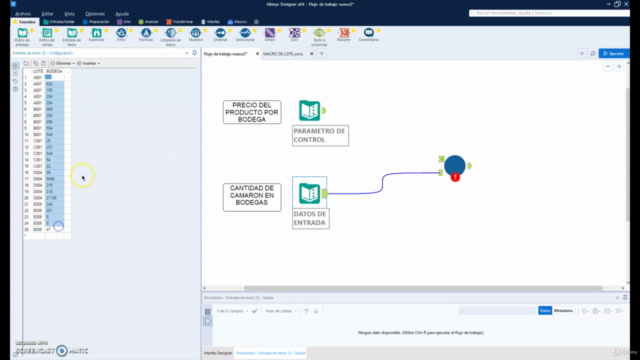Select the BODEGA column header
The width and height of the screenshot is (640, 360).
click(54, 71)
